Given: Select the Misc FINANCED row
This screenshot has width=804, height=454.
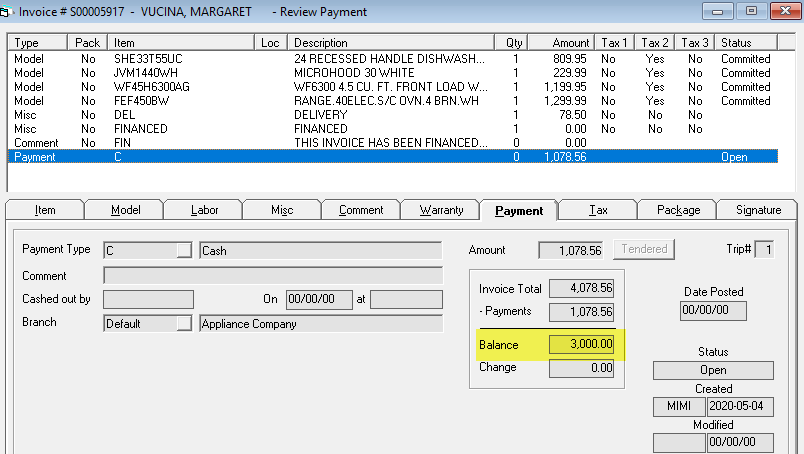Looking at the screenshot, I should tap(393, 129).
